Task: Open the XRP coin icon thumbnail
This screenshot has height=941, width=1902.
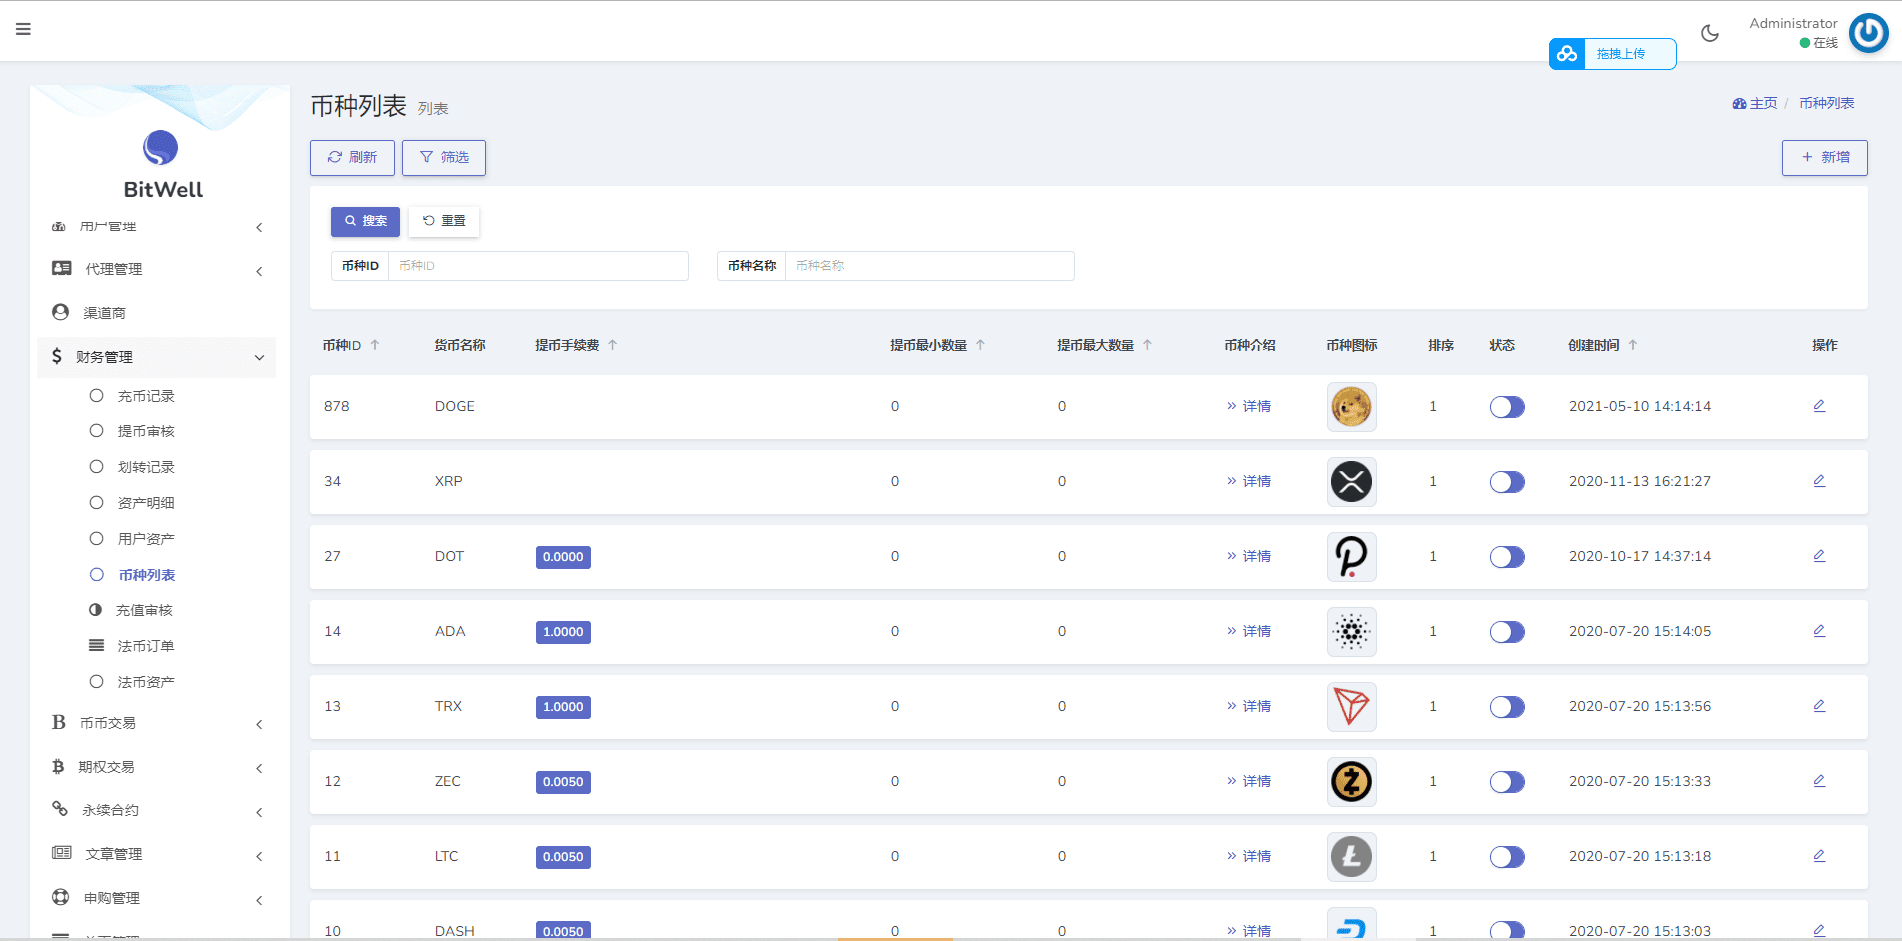Action: (x=1351, y=482)
